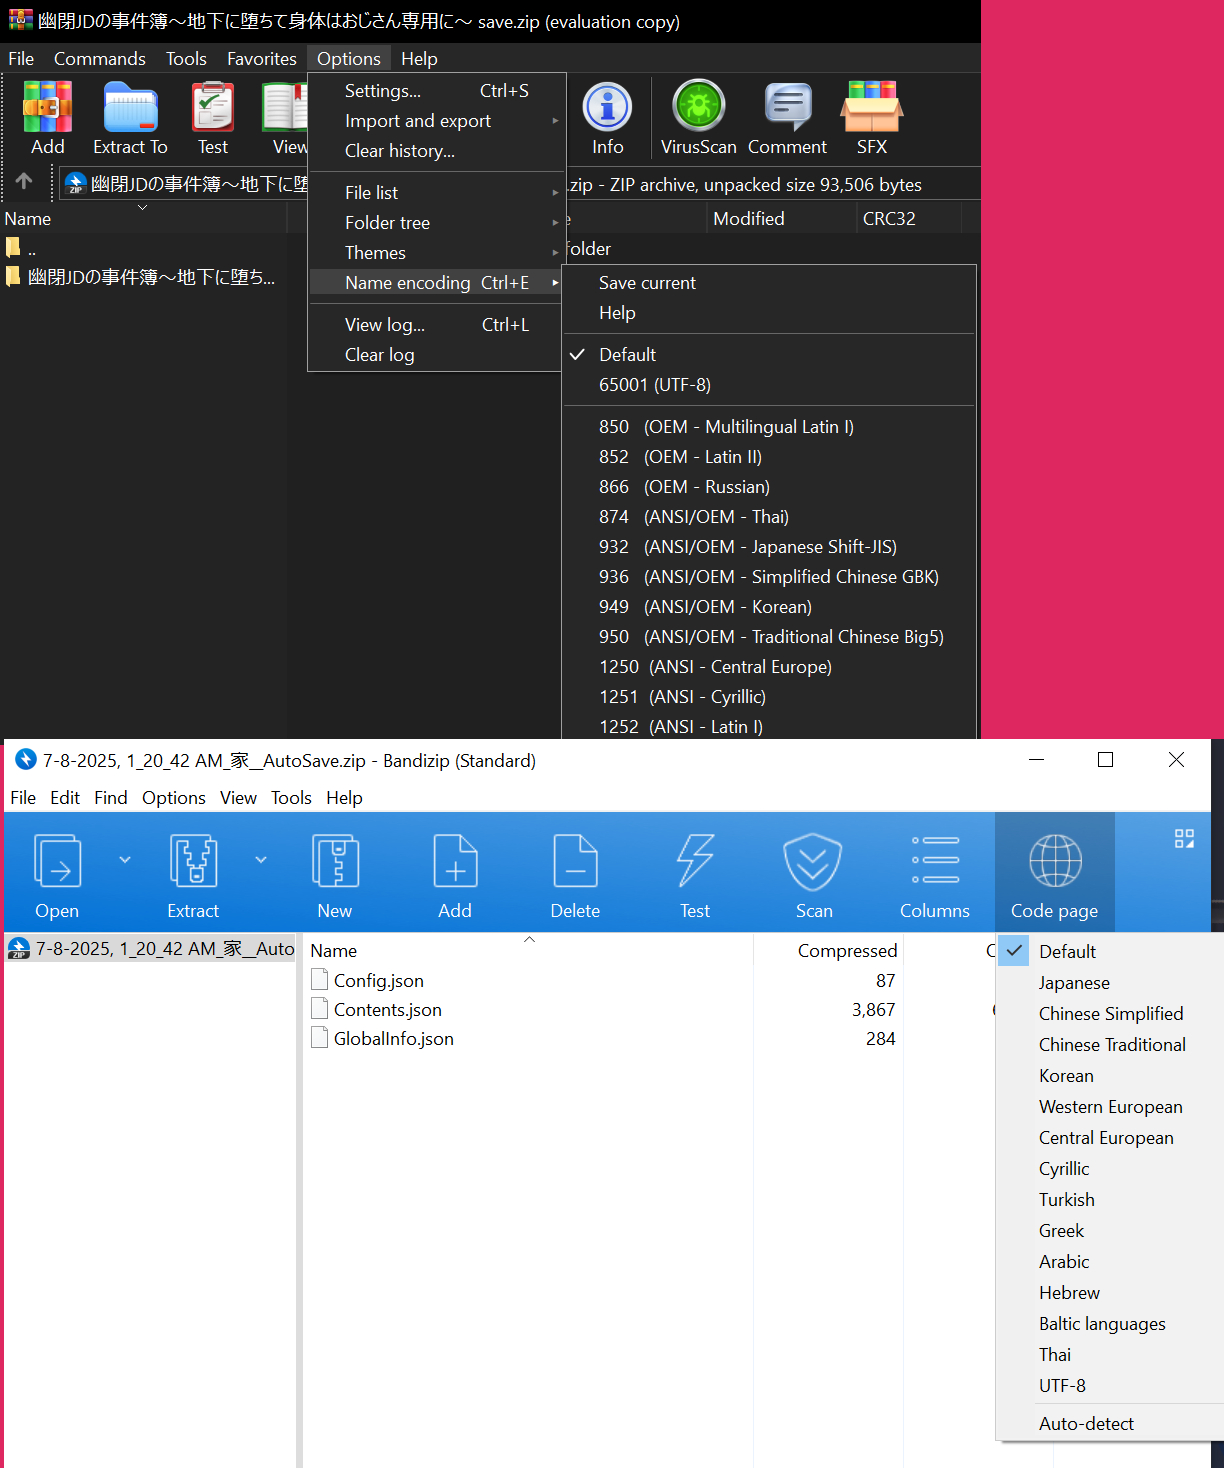Select the AutoSave archive in Bandizip tree
Screen dimensions: 1224x1468
[x=152, y=949]
